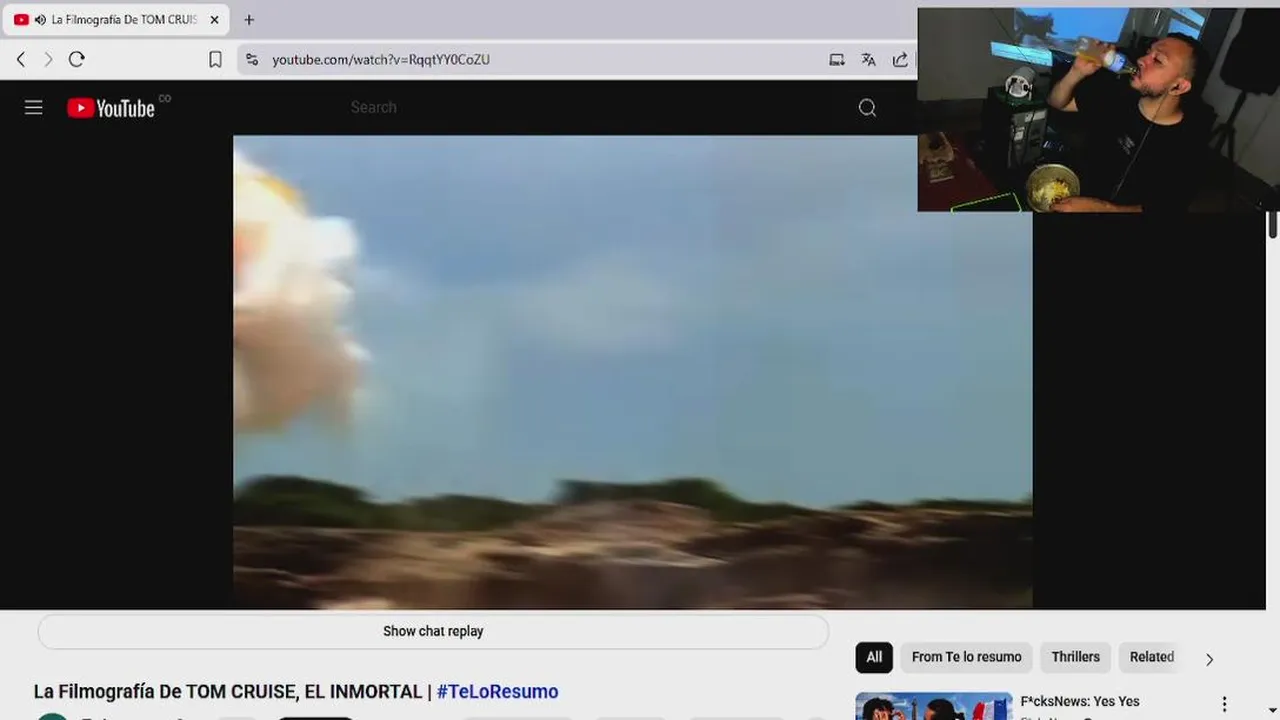Select the La Filmografía De TOM CRUISE tab
Image resolution: width=1280 pixels, height=720 pixels.
(116, 20)
